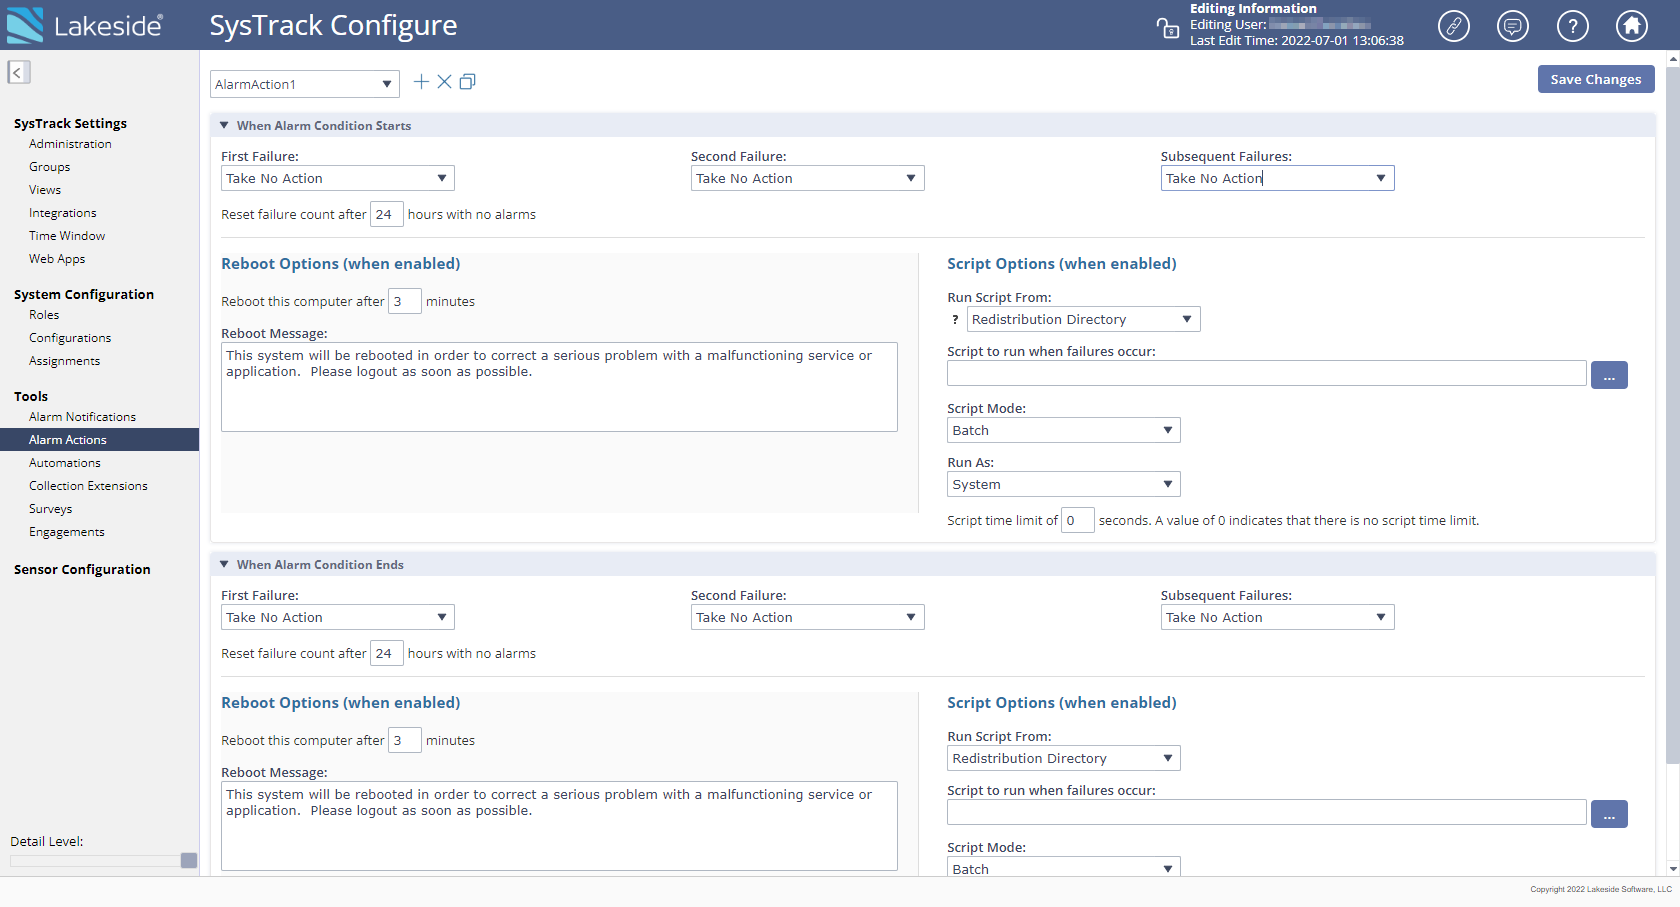Delete the current alarm action with X icon
Screen dimensions: 1680x907
coord(444,82)
